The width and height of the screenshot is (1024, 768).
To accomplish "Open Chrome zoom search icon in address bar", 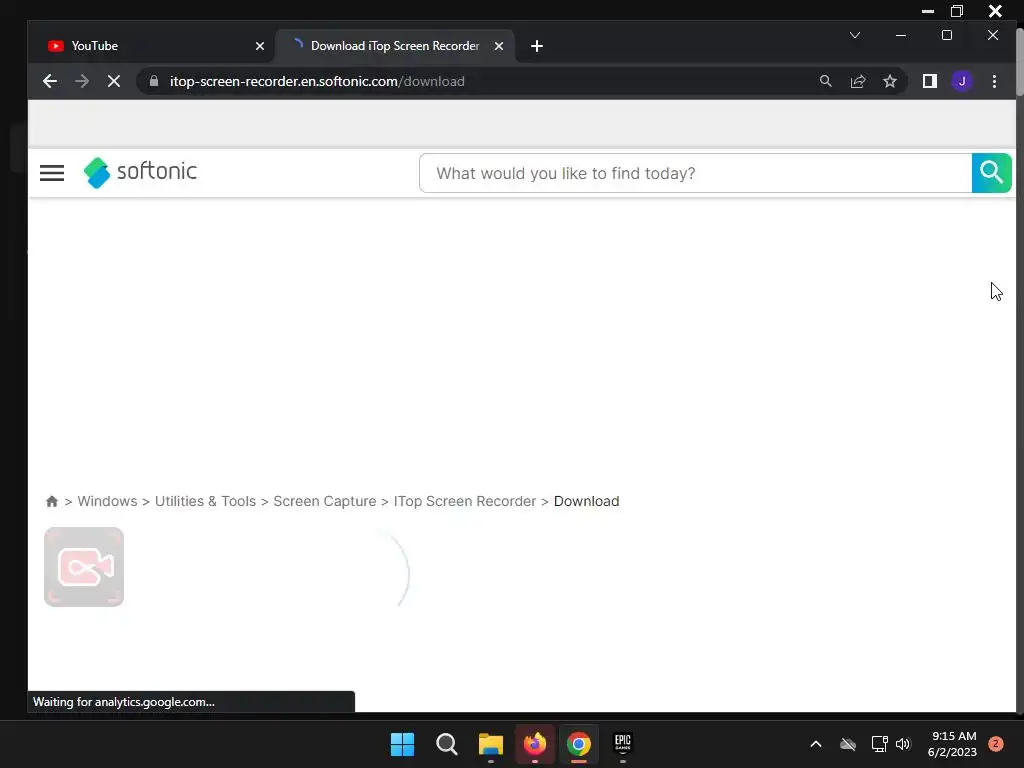I will 825,81.
